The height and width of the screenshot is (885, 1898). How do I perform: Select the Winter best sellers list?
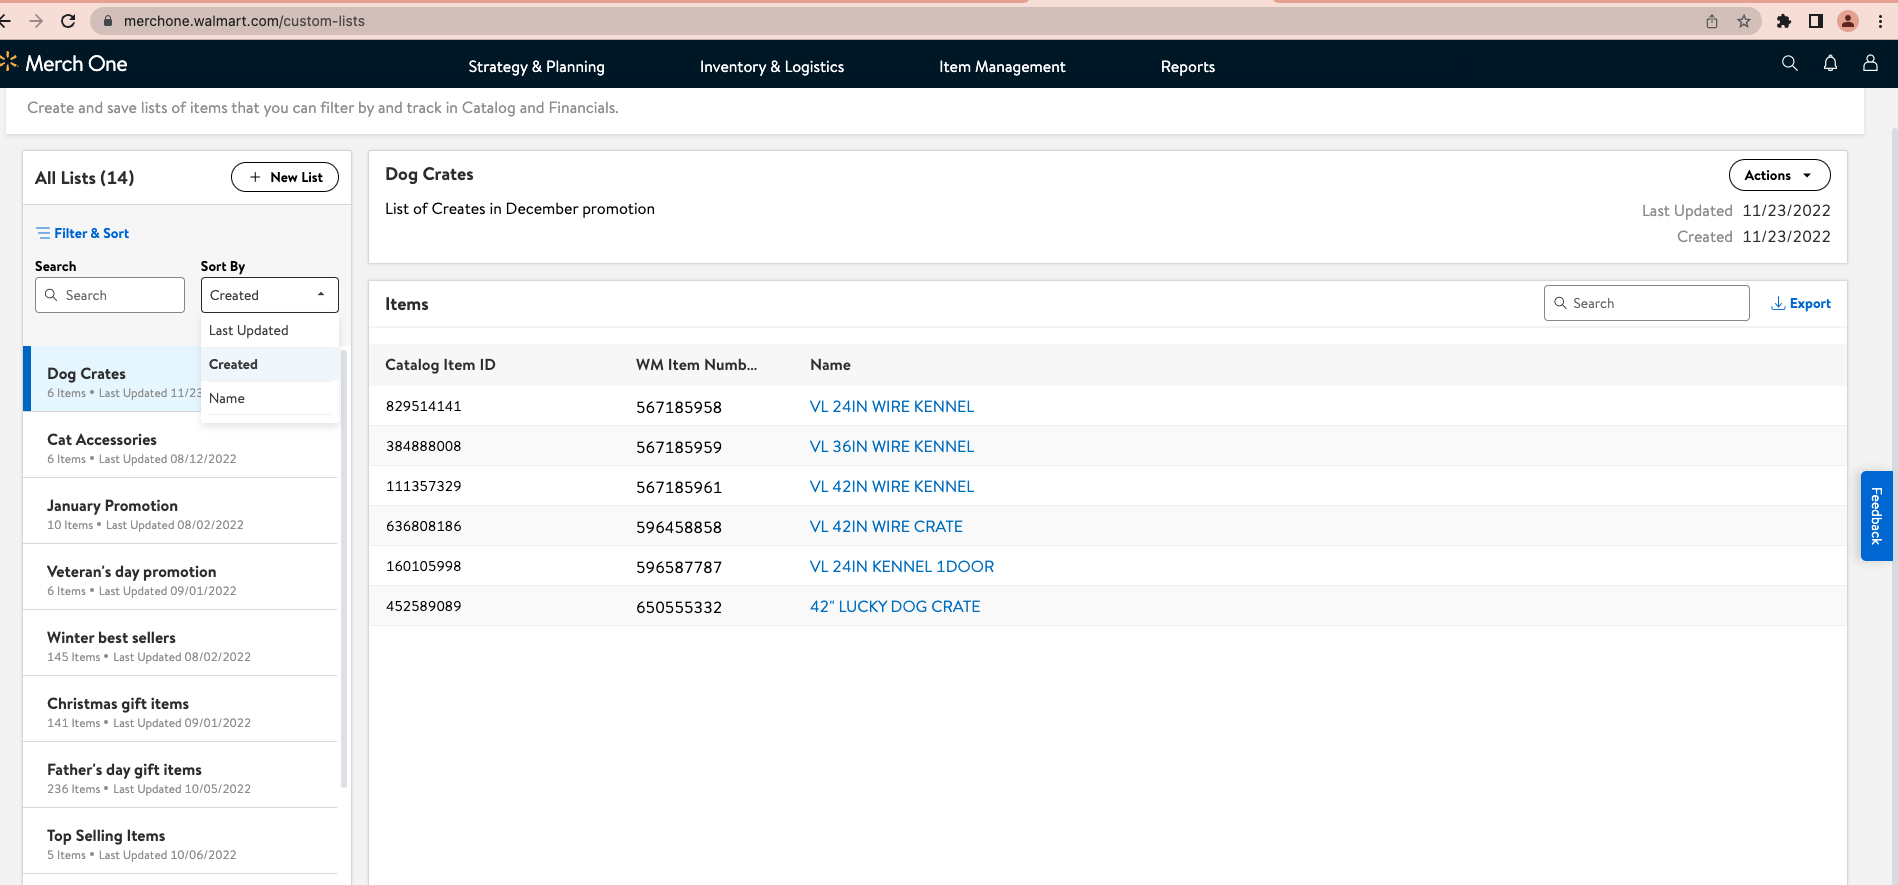(180, 643)
